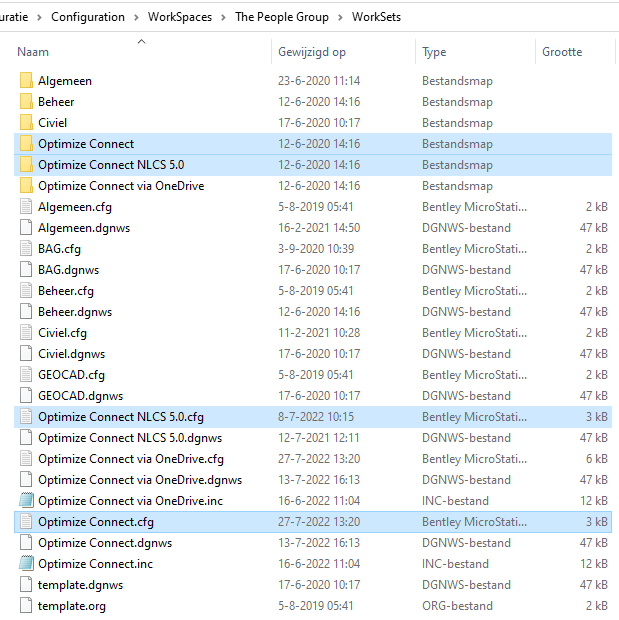Viewport: 619px width, 620px height.
Task: Select the Algemeen folder icon
Action: pyautogui.click(x=26, y=81)
